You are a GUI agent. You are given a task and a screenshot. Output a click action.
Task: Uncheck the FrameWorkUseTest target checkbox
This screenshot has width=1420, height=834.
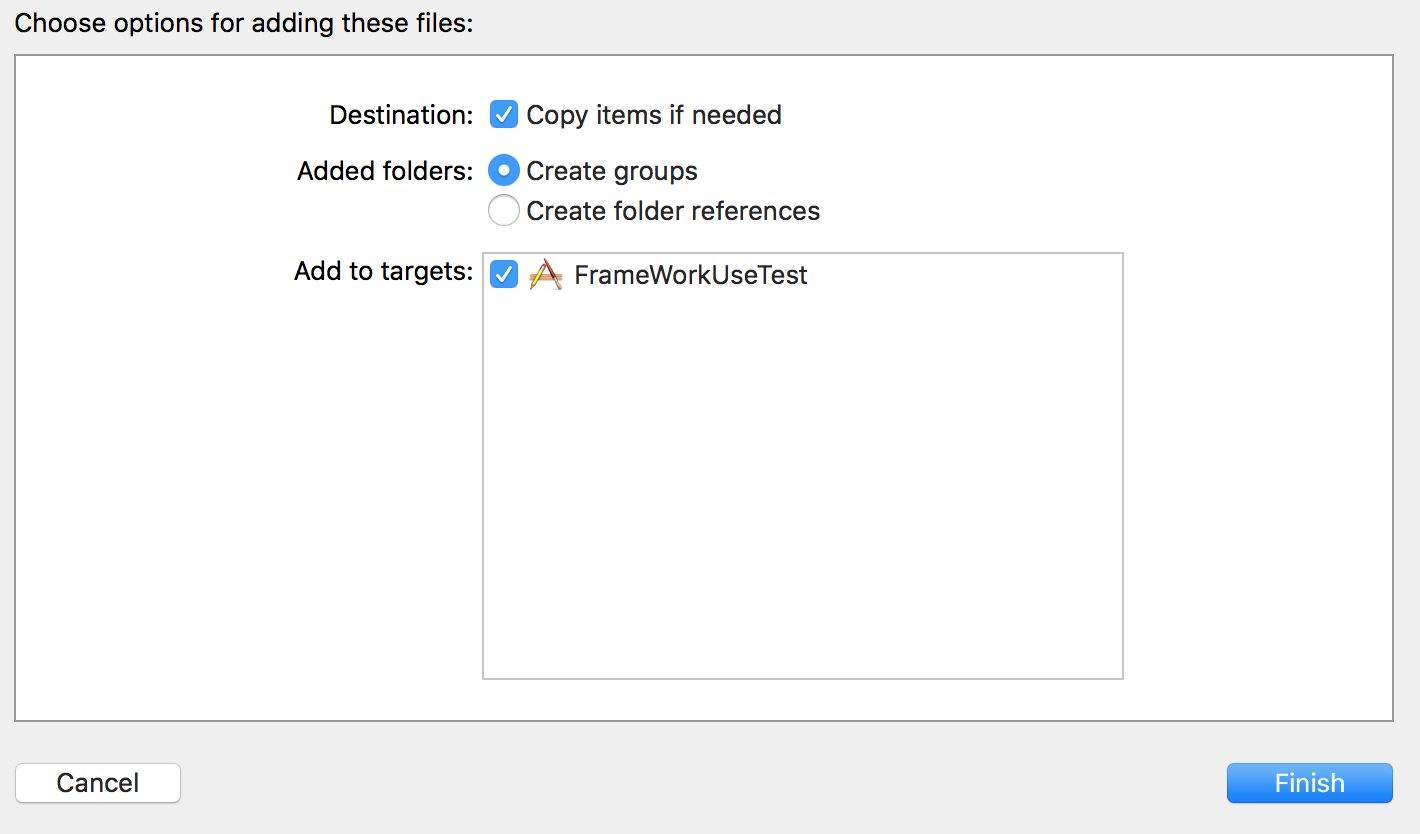pyautogui.click(x=503, y=275)
